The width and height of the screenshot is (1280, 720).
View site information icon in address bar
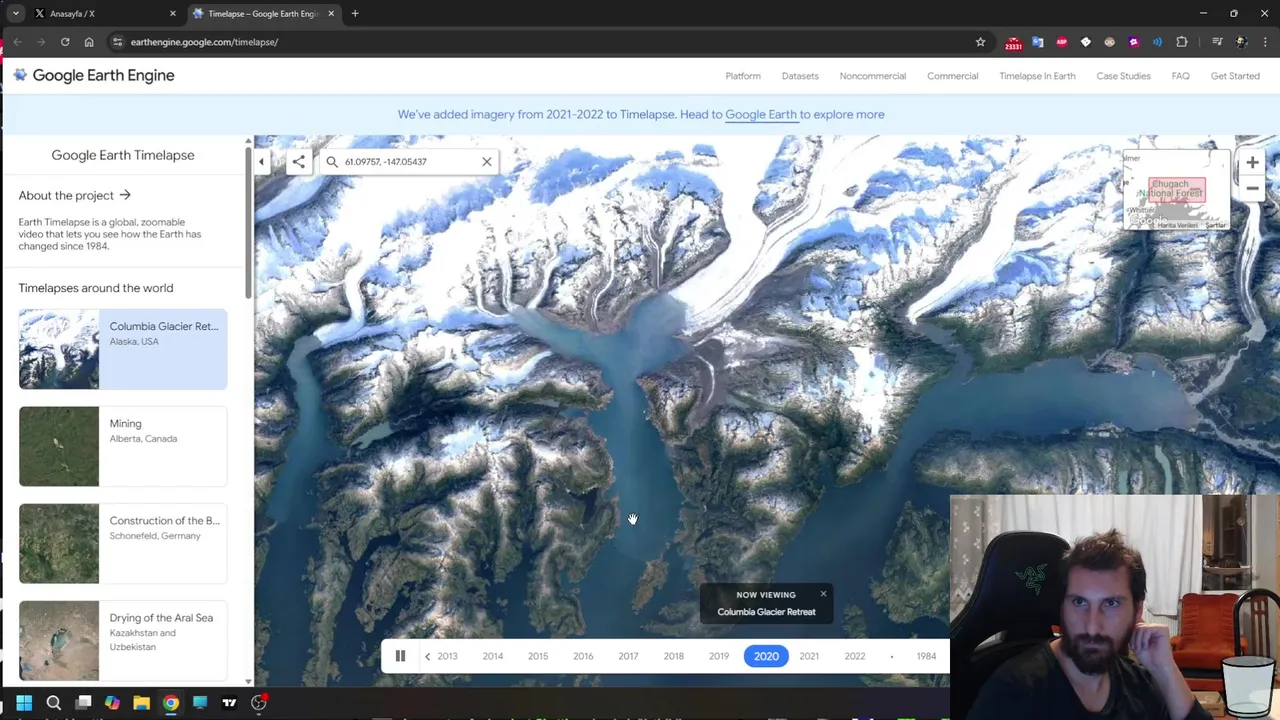pyautogui.click(x=117, y=42)
